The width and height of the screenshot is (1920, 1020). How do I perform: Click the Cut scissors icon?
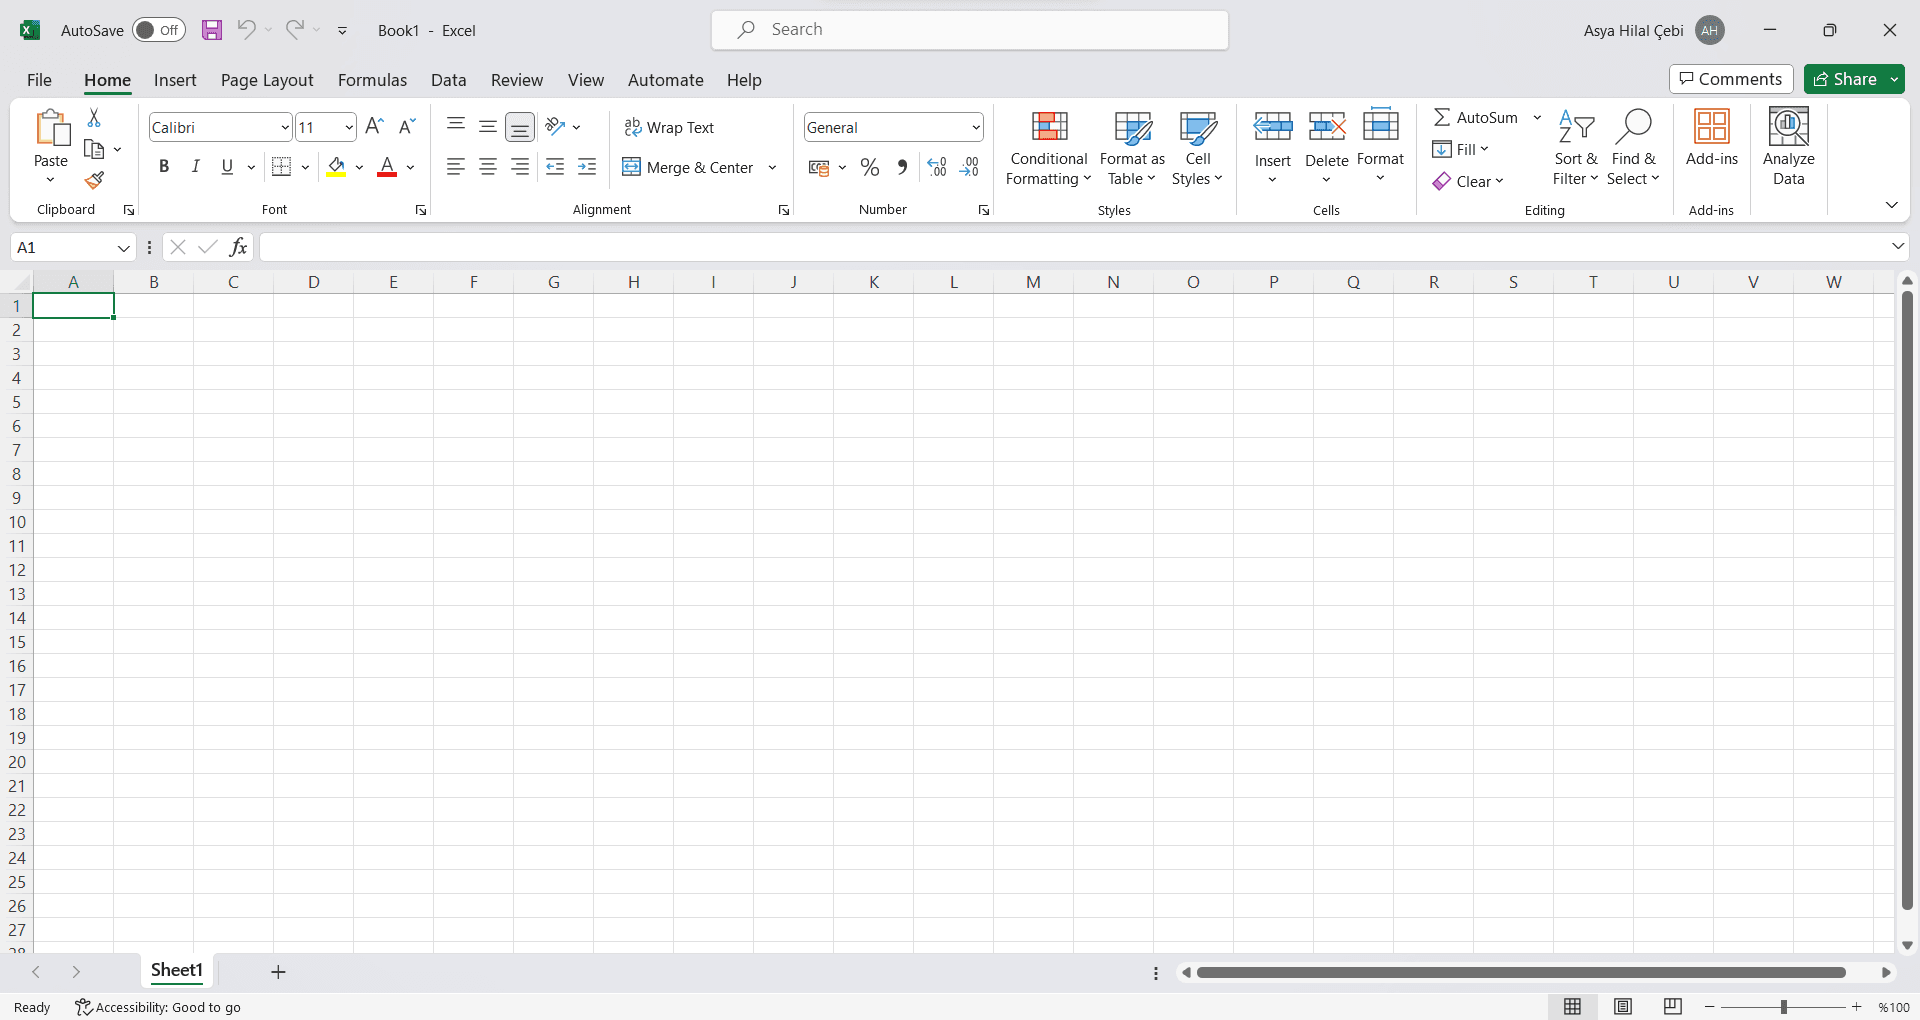[94, 118]
